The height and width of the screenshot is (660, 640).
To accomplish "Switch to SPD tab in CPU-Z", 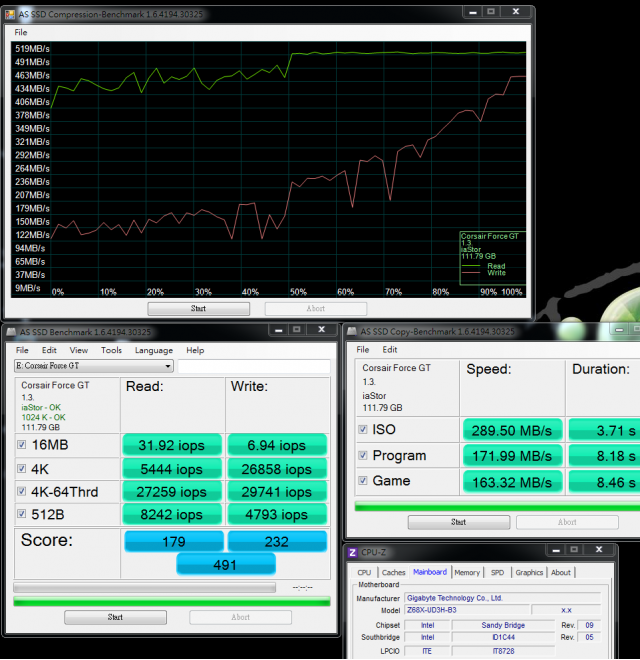I will point(497,572).
